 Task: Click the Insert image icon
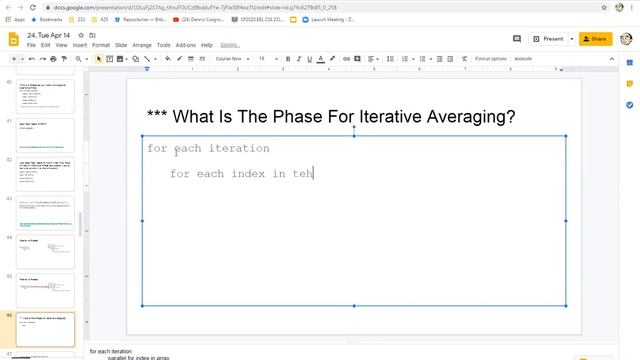(120, 59)
